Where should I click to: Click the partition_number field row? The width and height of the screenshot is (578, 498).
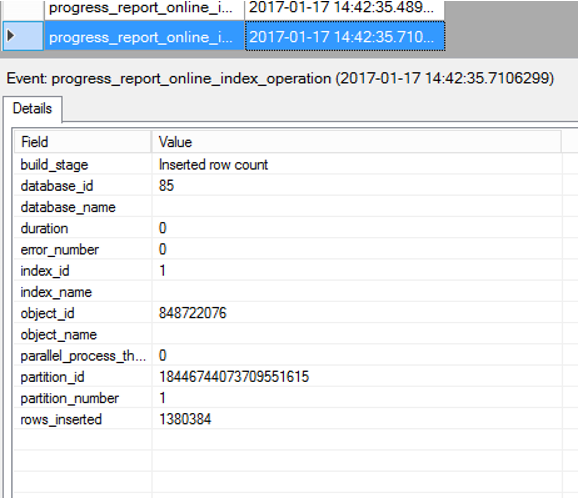[288, 398]
